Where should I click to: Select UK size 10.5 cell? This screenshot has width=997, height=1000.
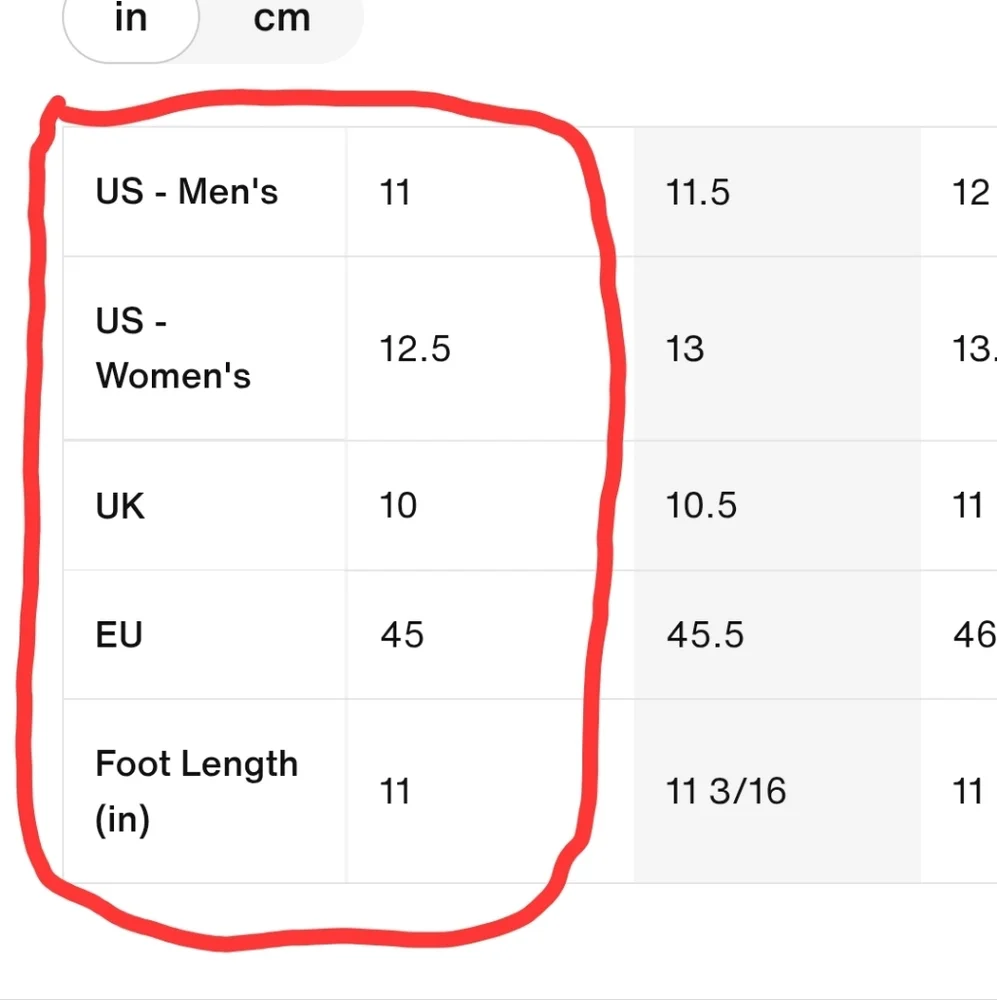click(777, 505)
